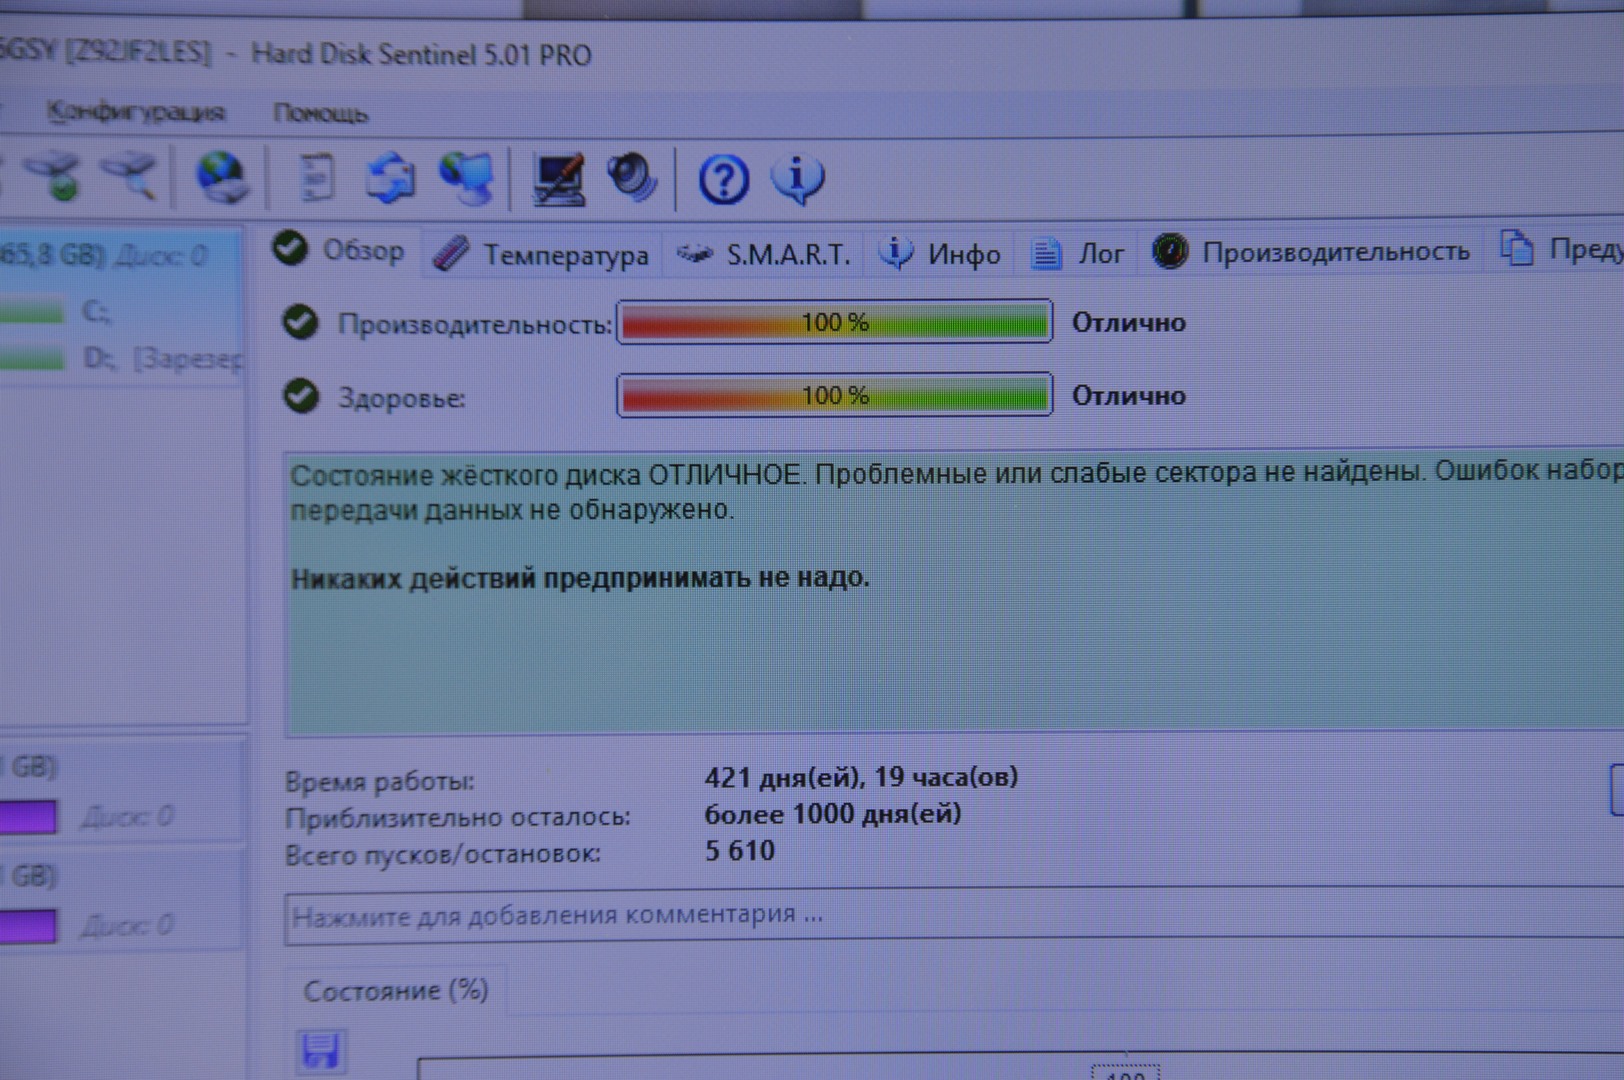Open the report document toolbar icon
Viewport: 1624px width, 1080px height.
316,178
